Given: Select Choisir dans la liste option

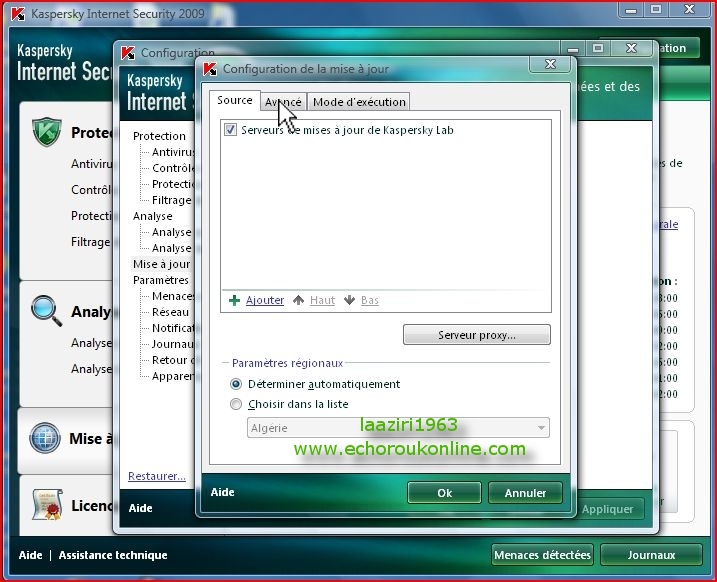Looking at the screenshot, I should point(236,405).
